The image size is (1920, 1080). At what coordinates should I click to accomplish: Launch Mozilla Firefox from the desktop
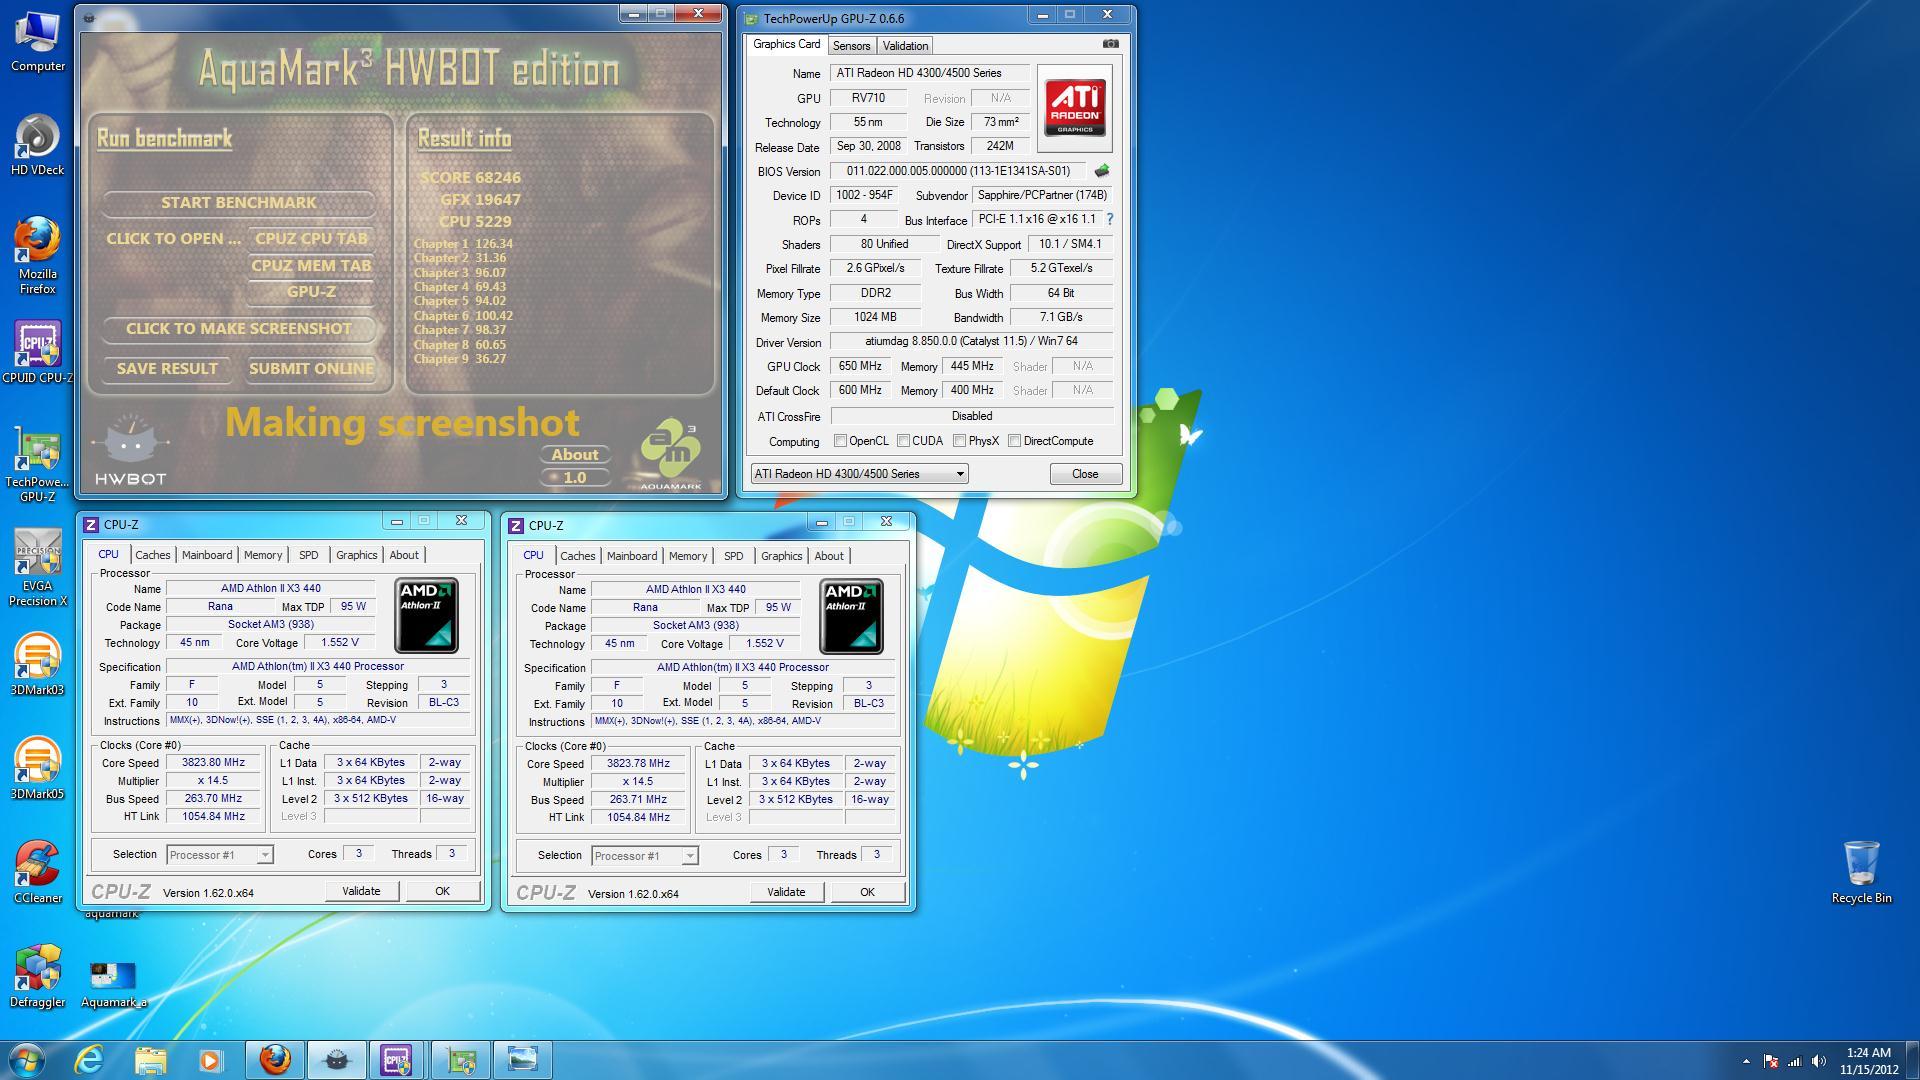pyautogui.click(x=38, y=257)
